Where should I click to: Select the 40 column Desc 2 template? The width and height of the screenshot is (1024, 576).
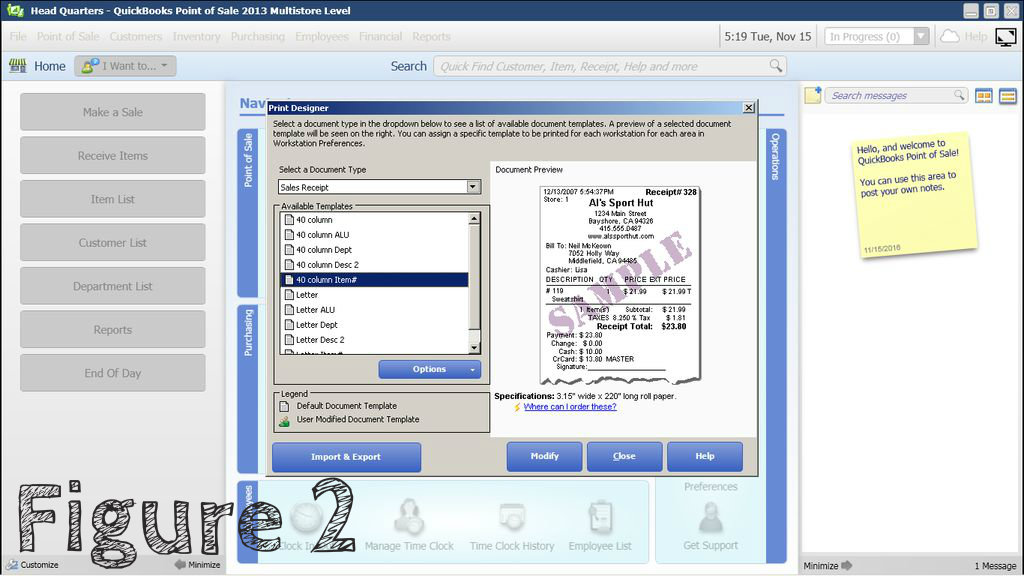374,265
